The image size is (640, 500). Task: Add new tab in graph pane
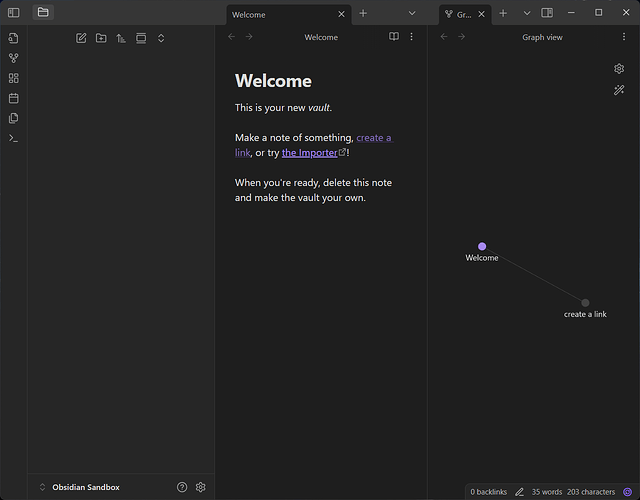point(503,13)
